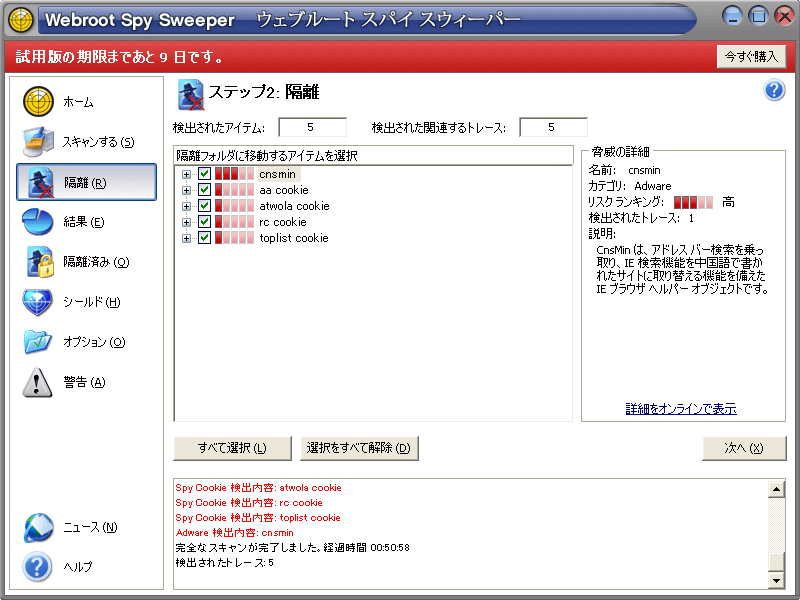The image size is (800, 600).
Task: Click the log scrollbar thumb
Action: [776, 562]
